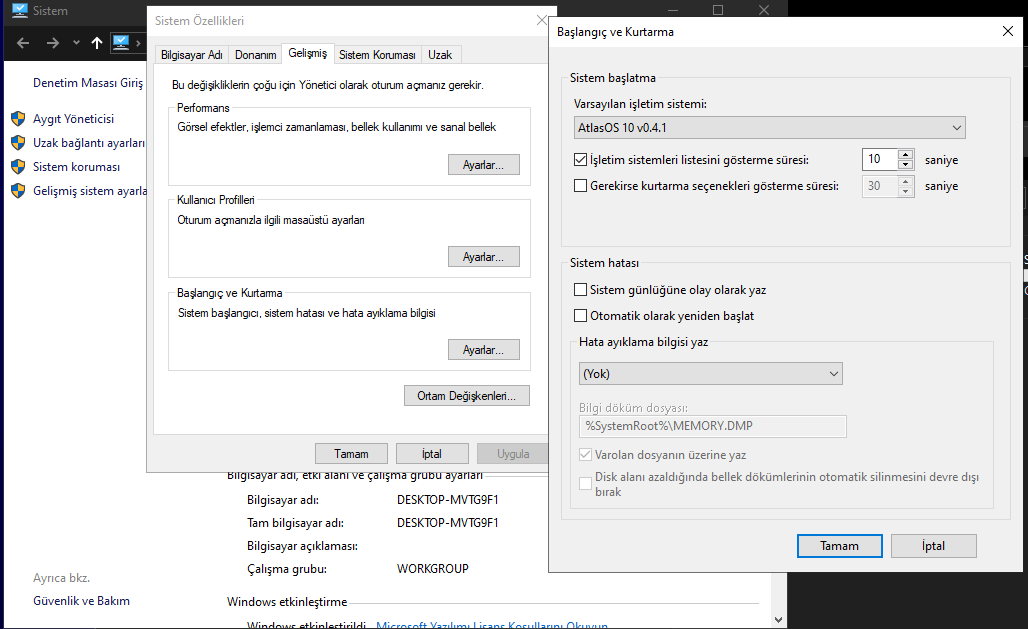The image size is (1028, 629).
Task: Click İptal in Sistem Özellikleri dialog
Action: pos(432,453)
